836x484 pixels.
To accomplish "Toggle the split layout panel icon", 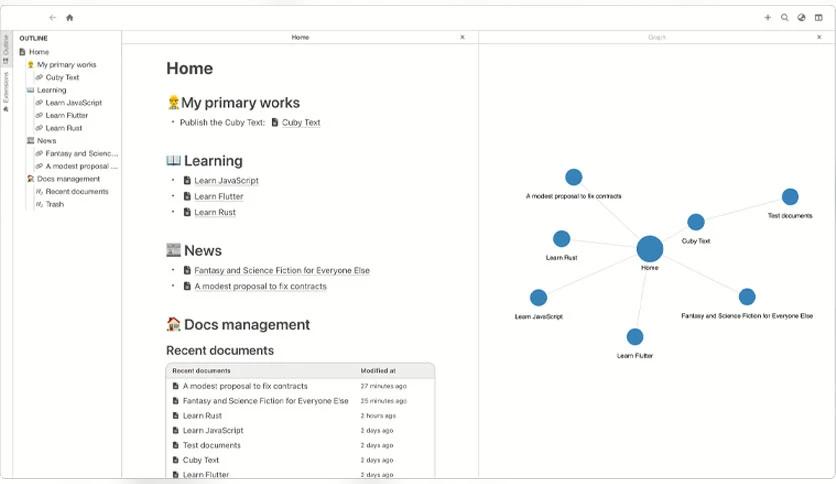I will click(818, 18).
